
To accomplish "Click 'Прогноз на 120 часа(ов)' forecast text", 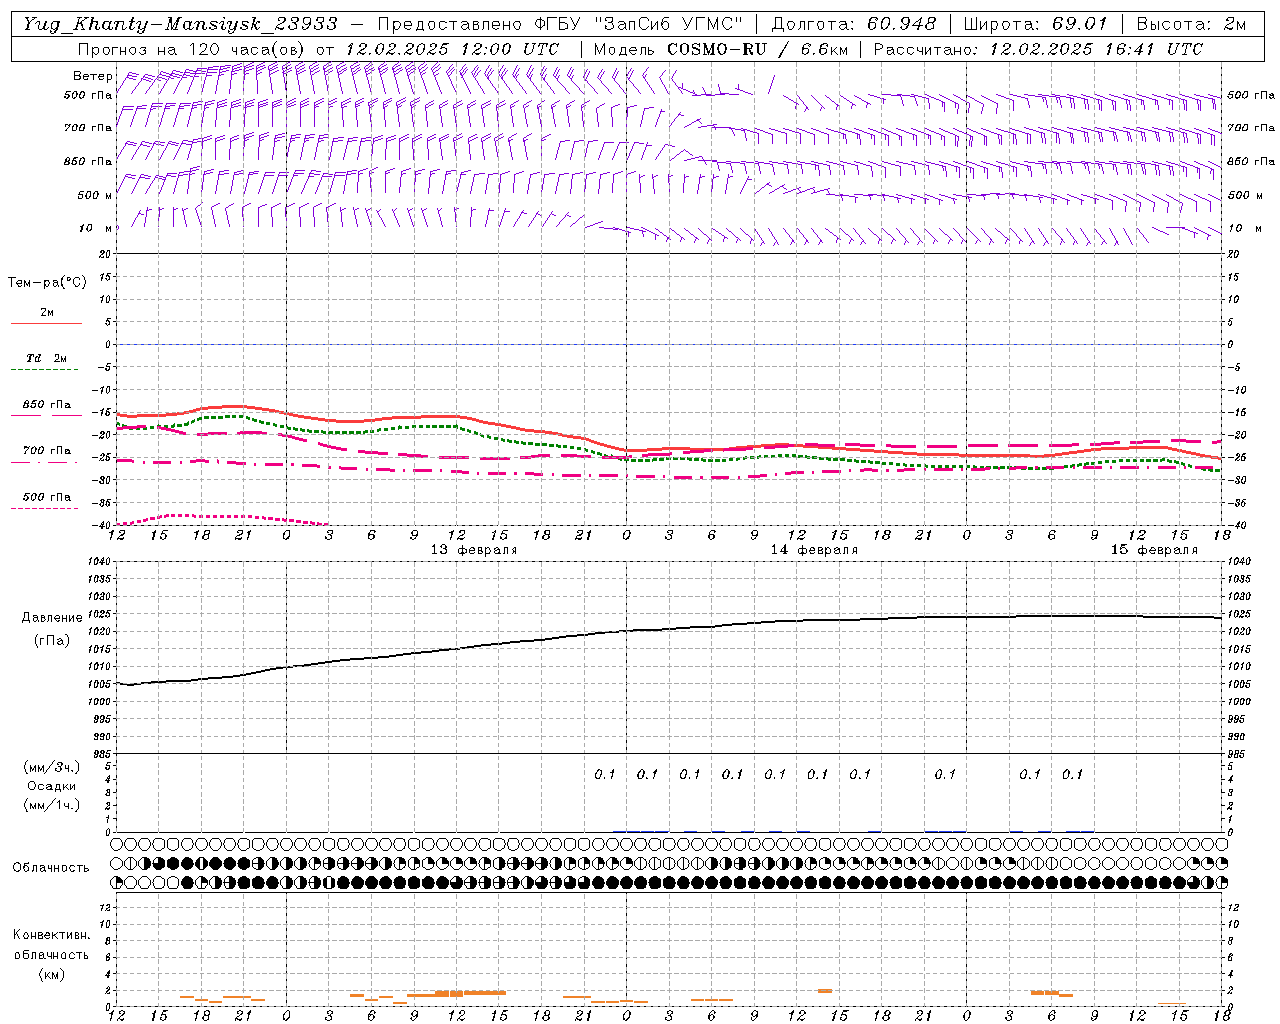I will pyautogui.click(x=192, y=49).
